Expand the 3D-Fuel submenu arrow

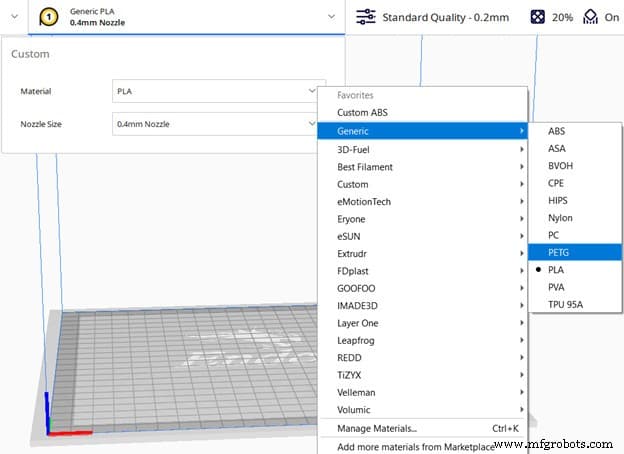[x=521, y=149]
